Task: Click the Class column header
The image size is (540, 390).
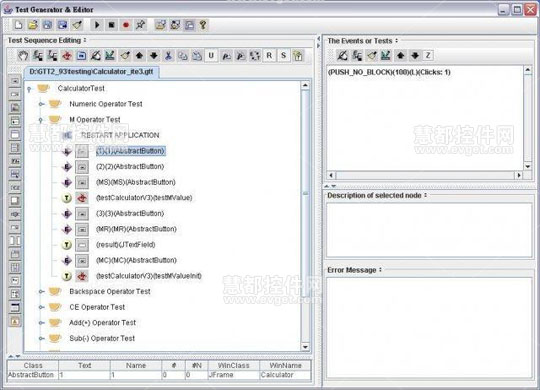Action: [x=33, y=366]
